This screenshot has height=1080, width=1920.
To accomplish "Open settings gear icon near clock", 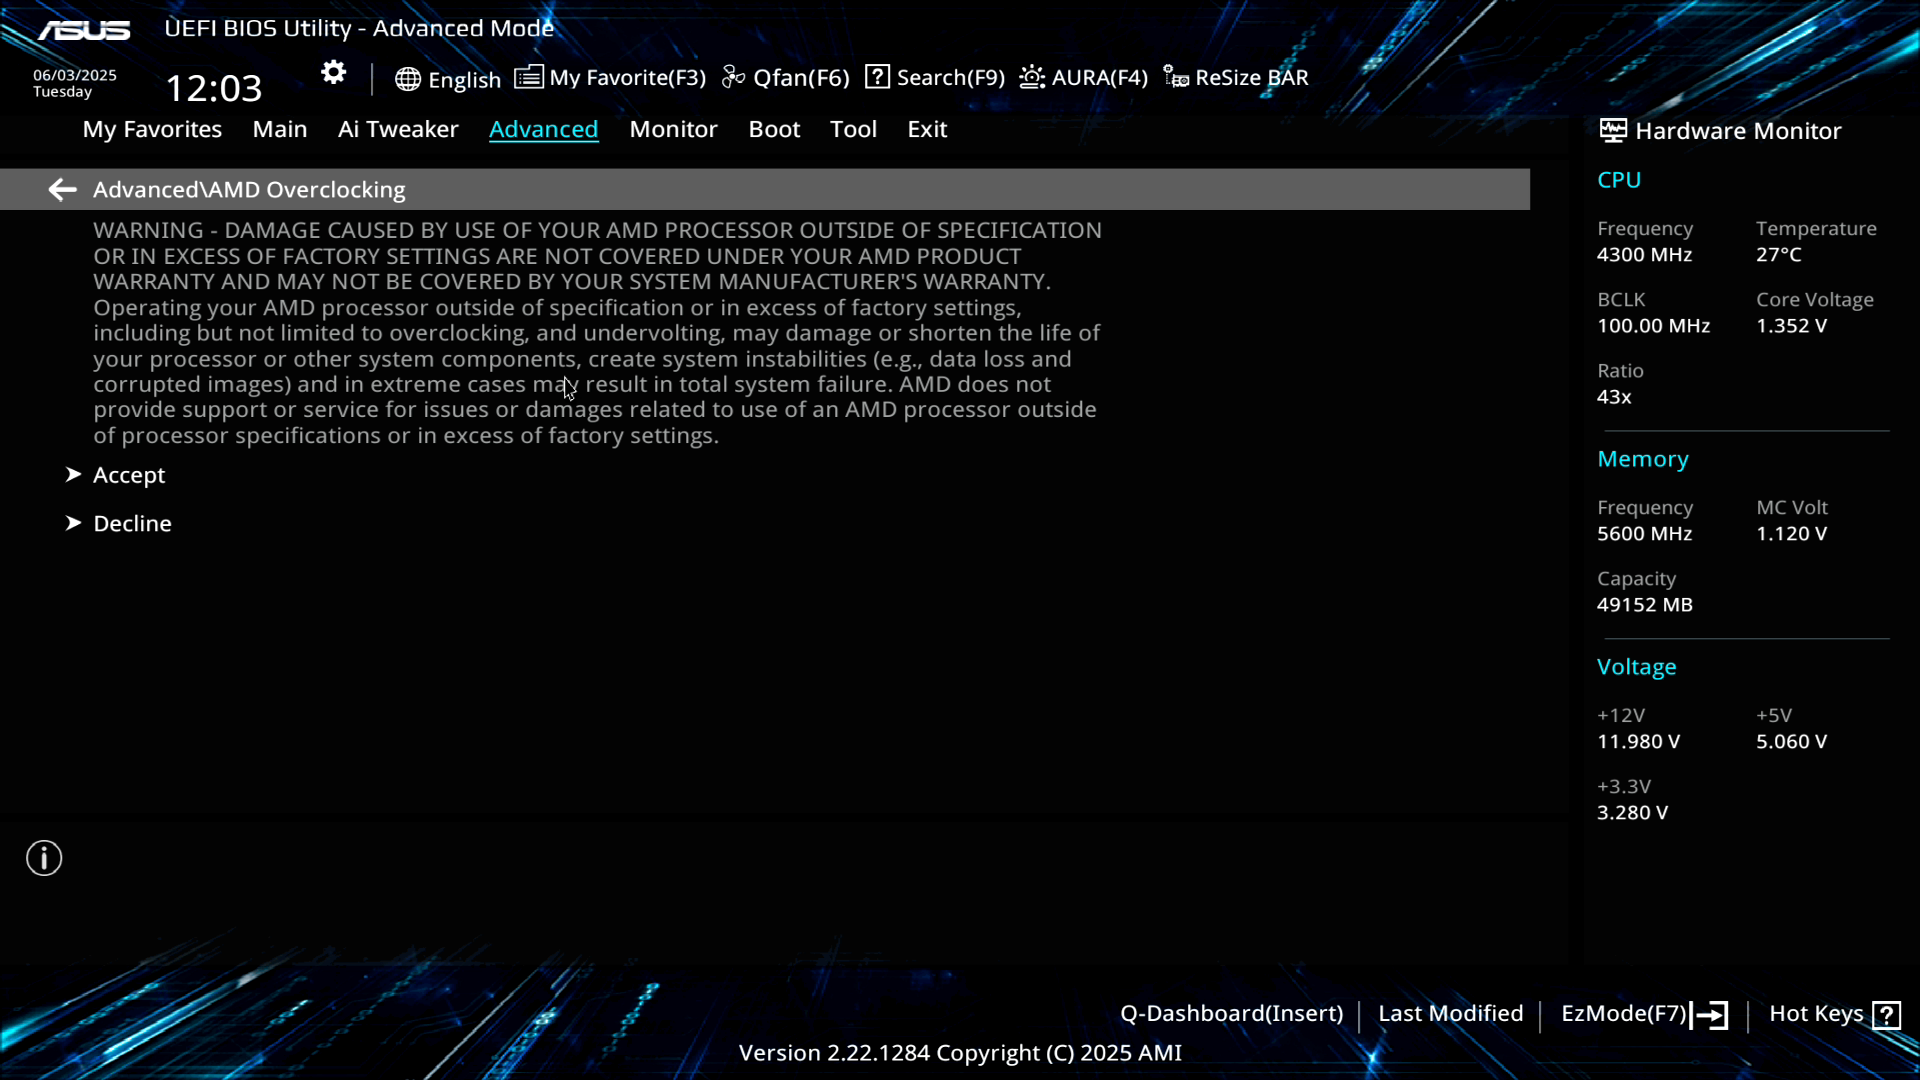I will (x=333, y=73).
